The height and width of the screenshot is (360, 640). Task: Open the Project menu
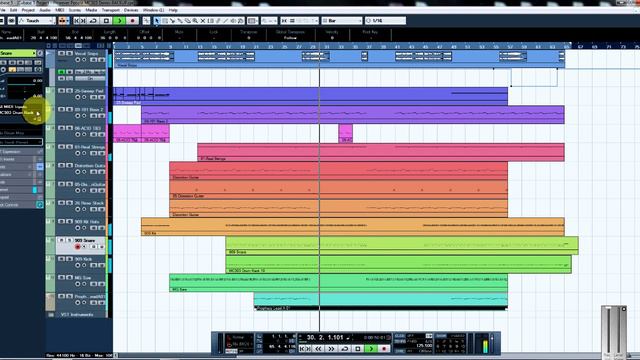coord(28,10)
